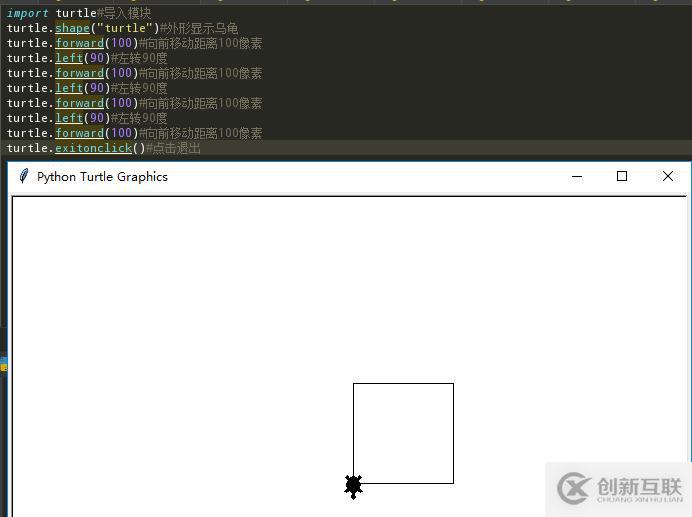This screenshot has width=692, height=517.
Task: Click the 'Python Turtle Graphics' title text
Action: tap(102, 177)
